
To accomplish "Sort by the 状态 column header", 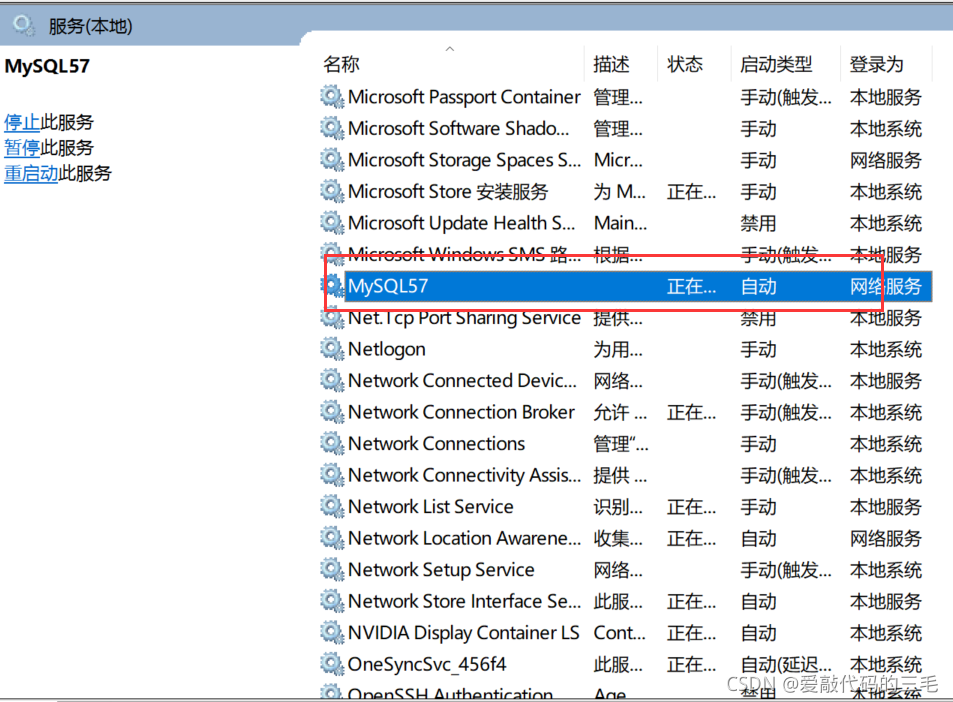I will pos(685,64).
